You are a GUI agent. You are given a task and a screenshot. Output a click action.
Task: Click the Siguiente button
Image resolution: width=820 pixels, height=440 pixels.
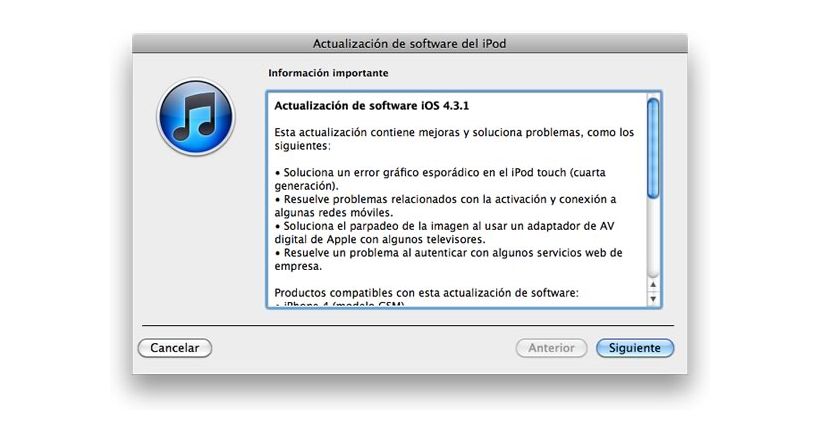pos(635,348)
